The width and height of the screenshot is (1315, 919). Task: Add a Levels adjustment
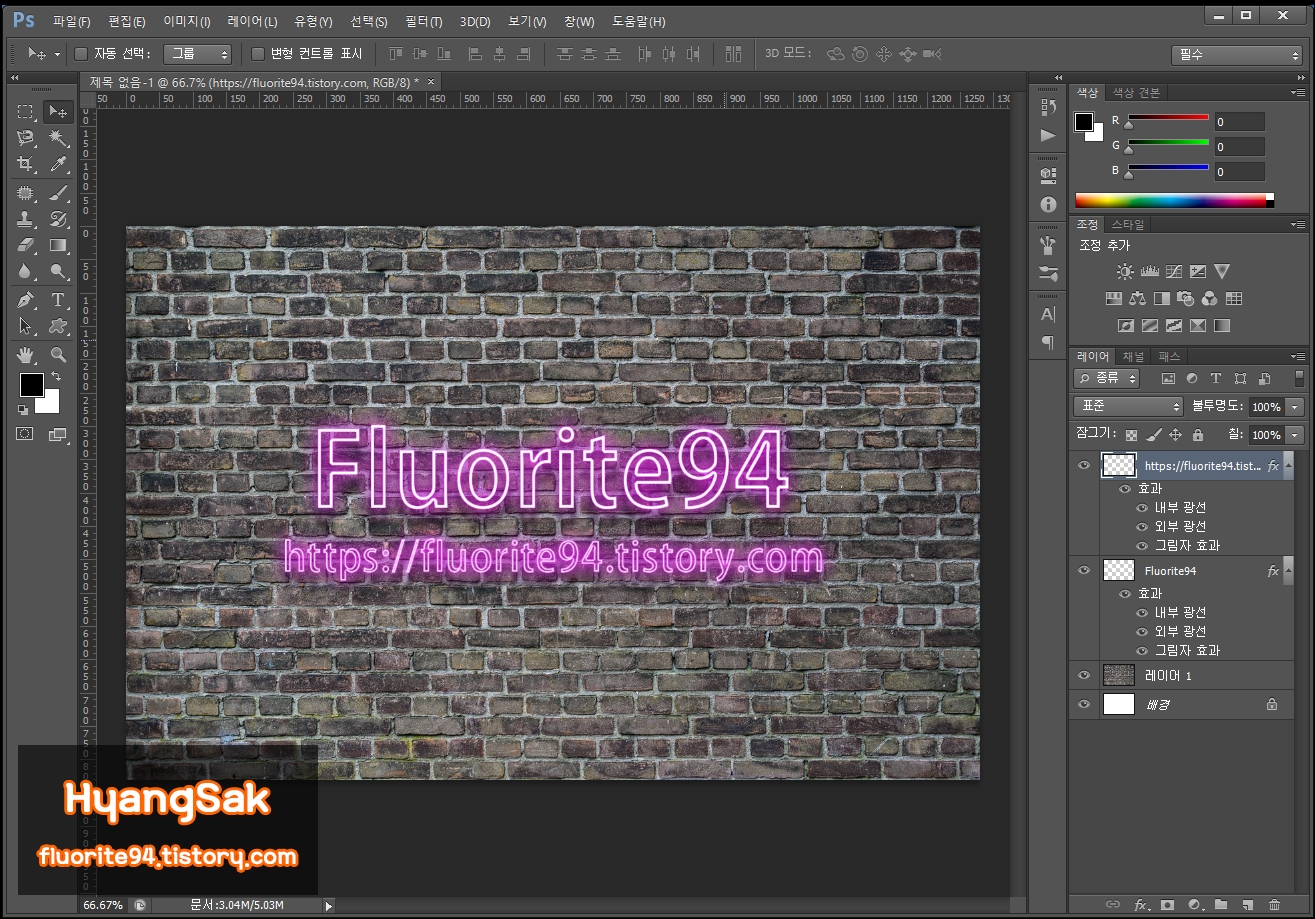[1150, 271]
